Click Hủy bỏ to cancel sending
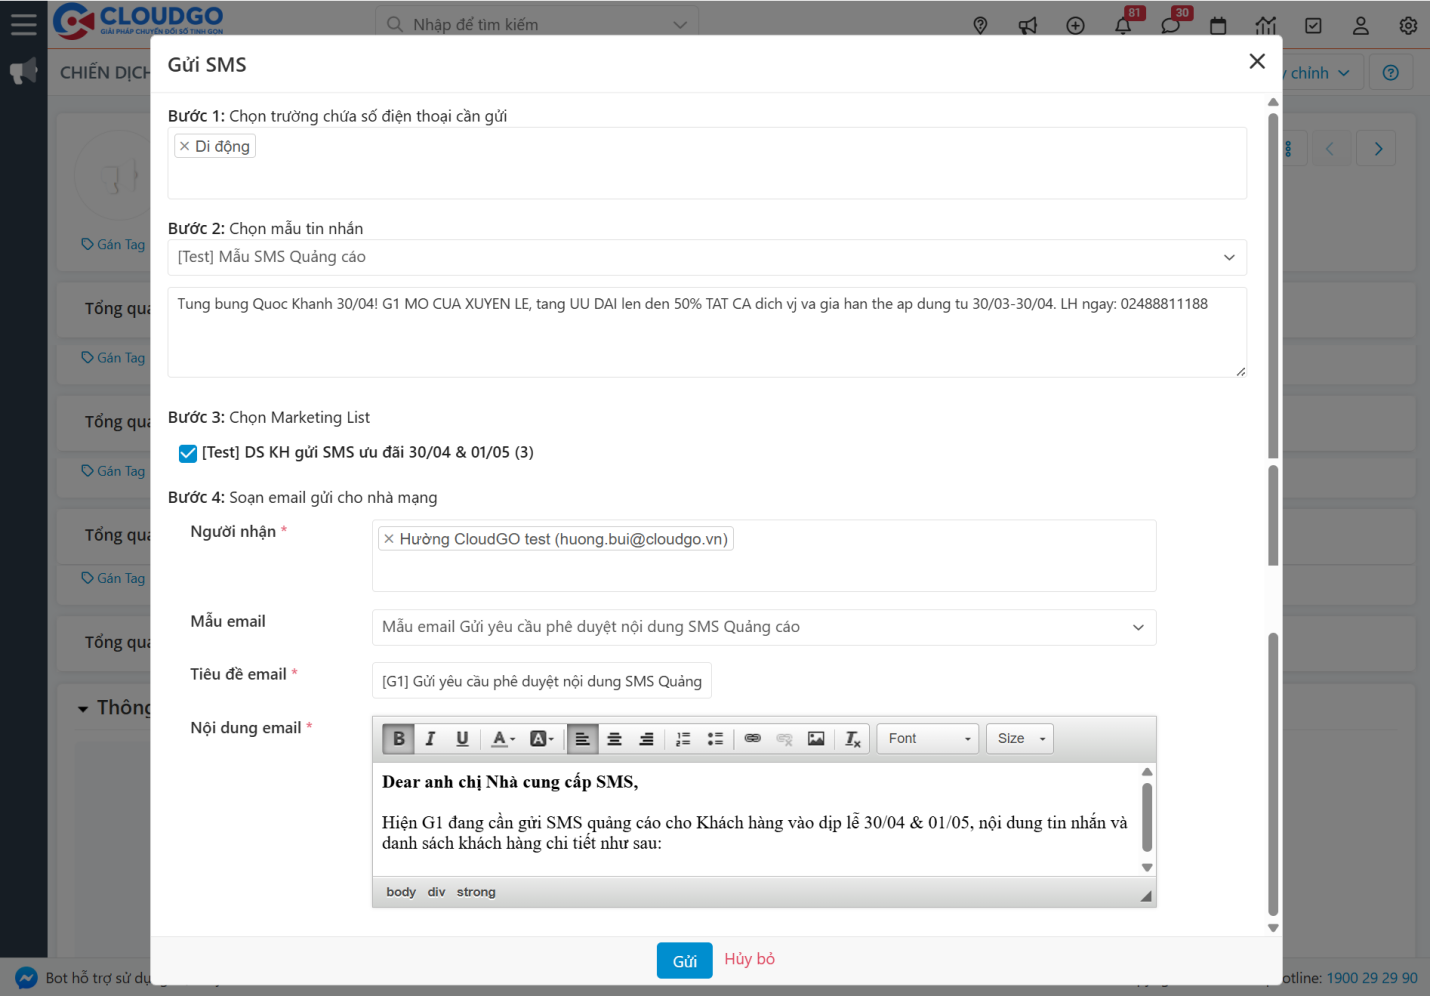The image size is (1430, 996). coord(749,959)
